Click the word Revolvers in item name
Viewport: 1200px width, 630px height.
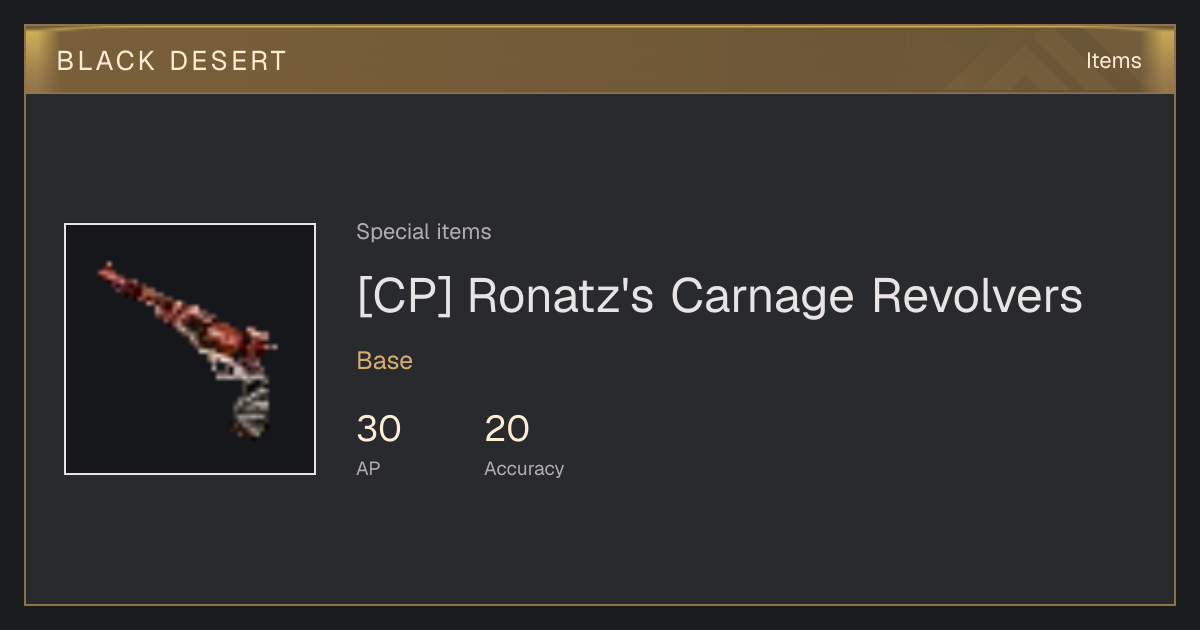click(x=977, y=296)
